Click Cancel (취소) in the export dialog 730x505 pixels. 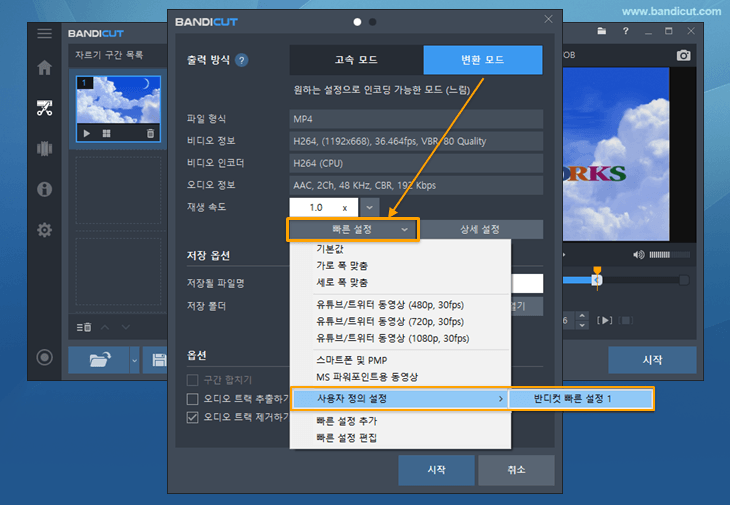click(516, 470)
